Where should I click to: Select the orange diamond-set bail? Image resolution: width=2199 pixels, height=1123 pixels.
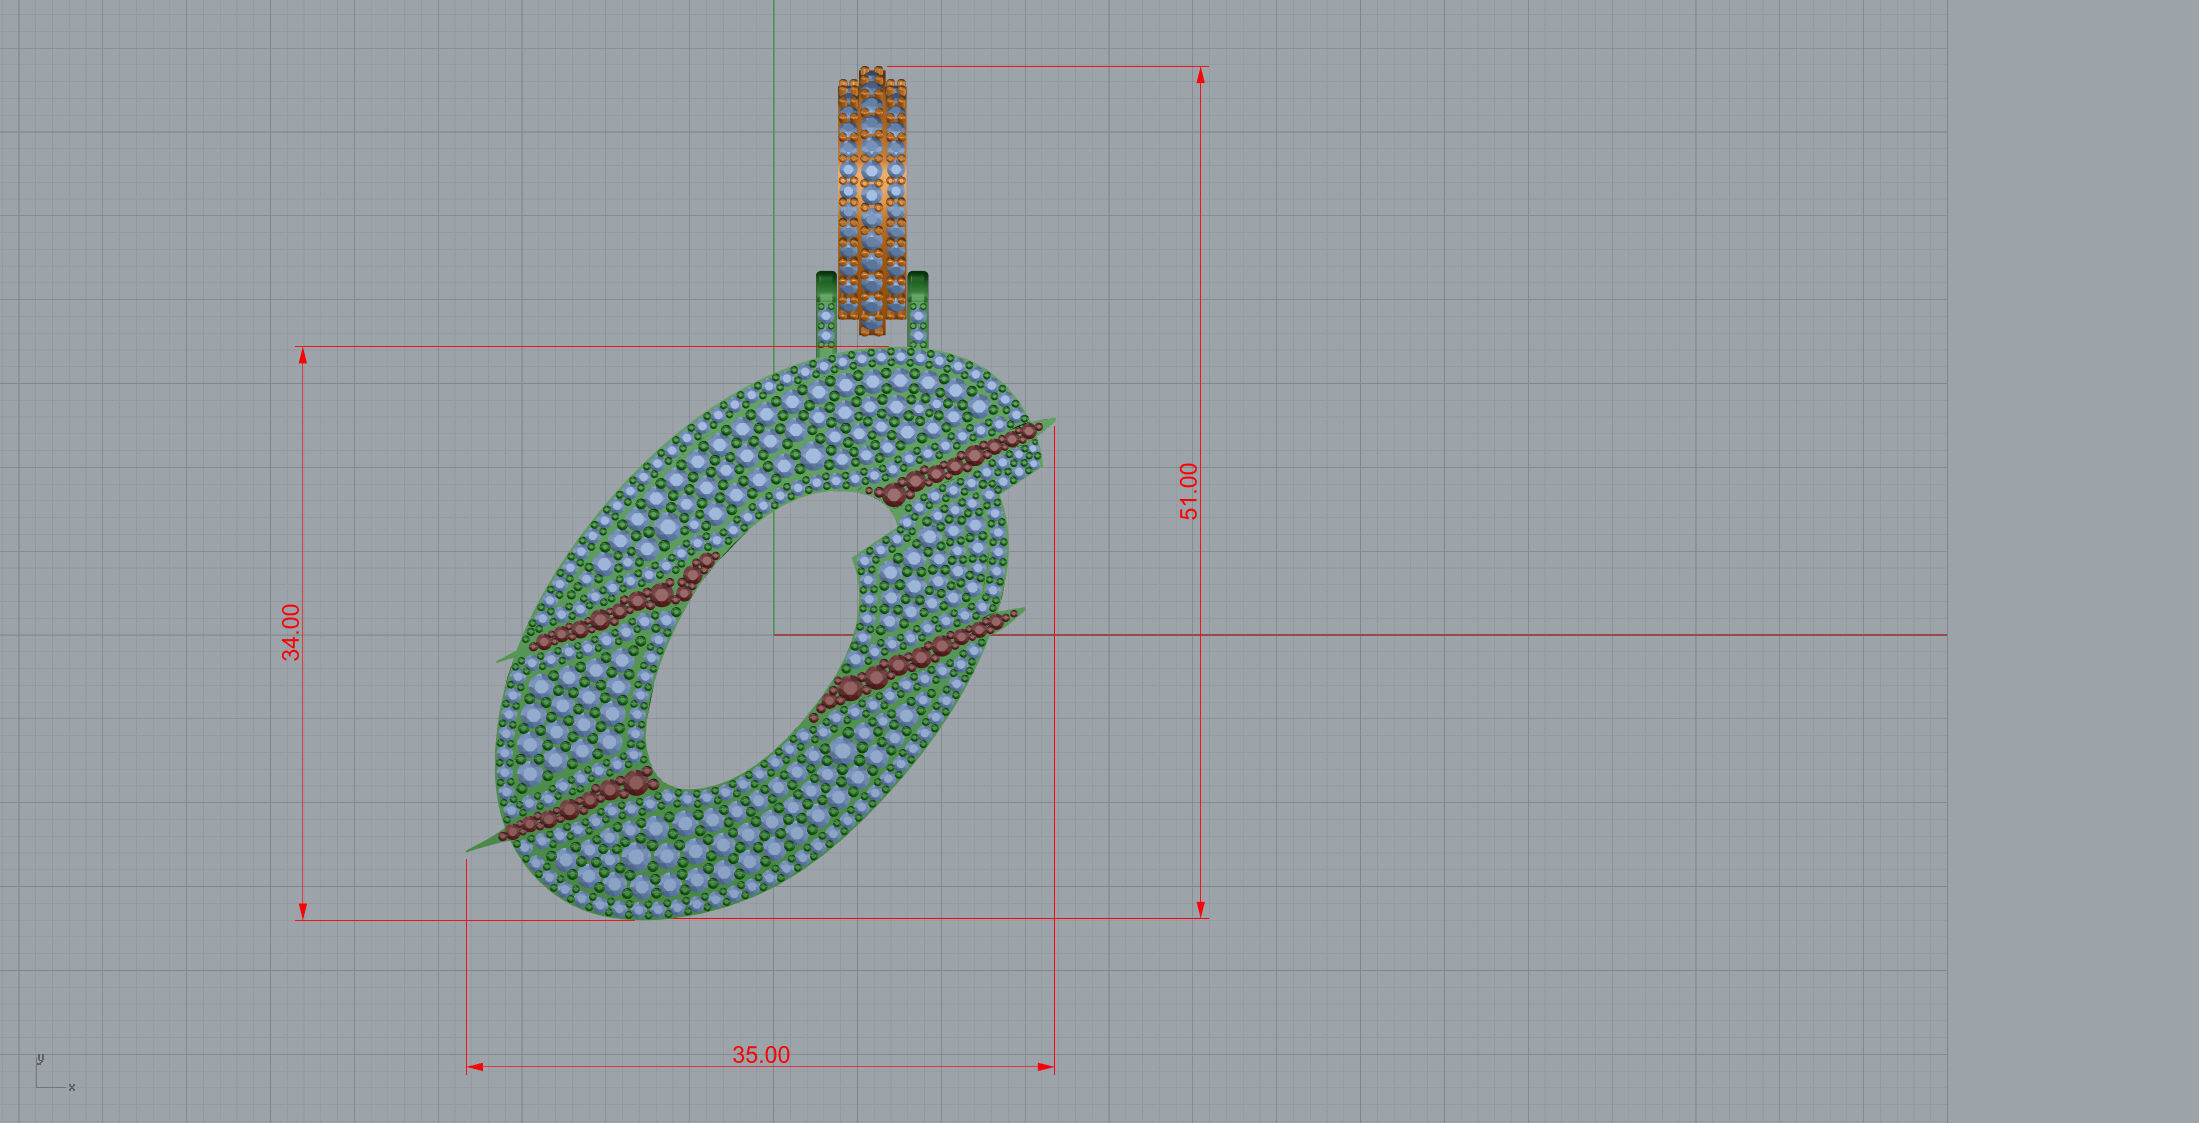tap(872, 200)
